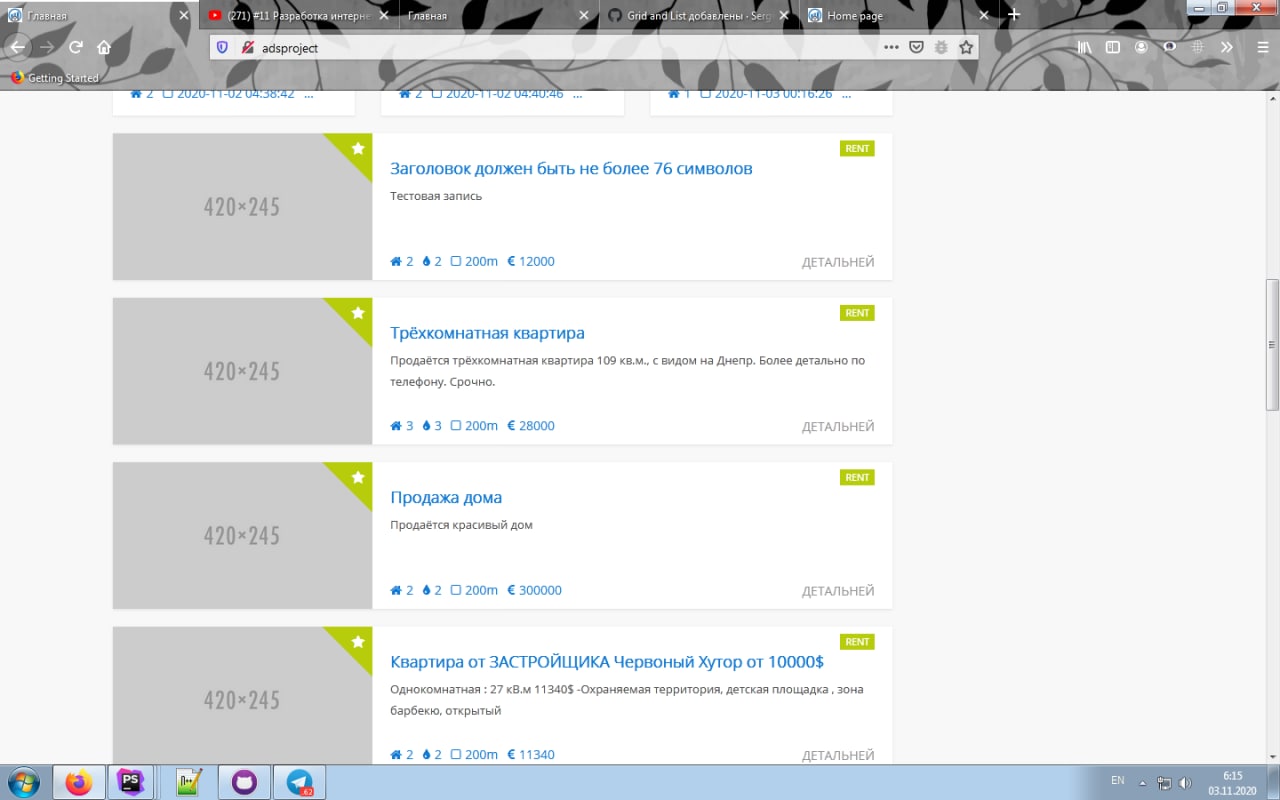Screen dimensions: 1280x800
Task: Show hidden tray icons arrow
Action: tap(1142, 782)
